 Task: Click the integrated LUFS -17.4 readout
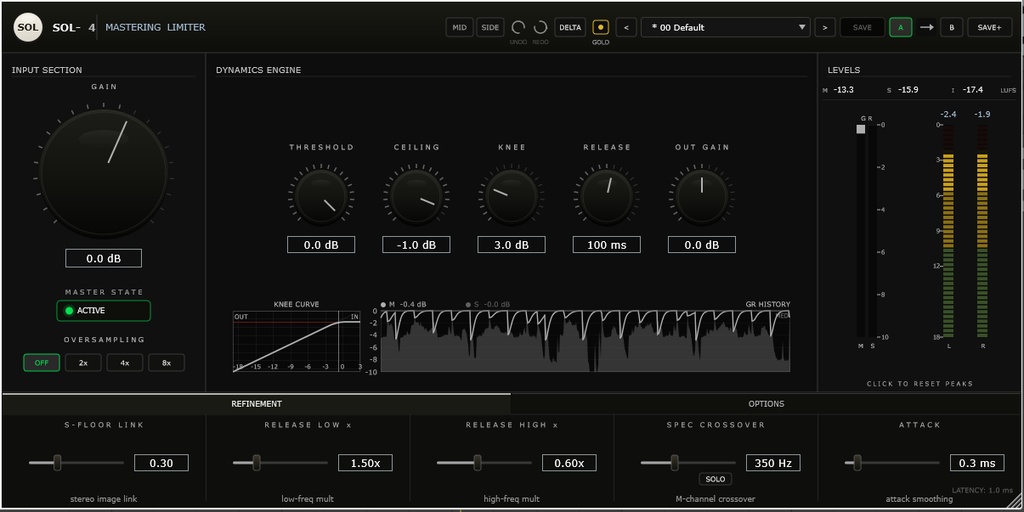point(972,90)
